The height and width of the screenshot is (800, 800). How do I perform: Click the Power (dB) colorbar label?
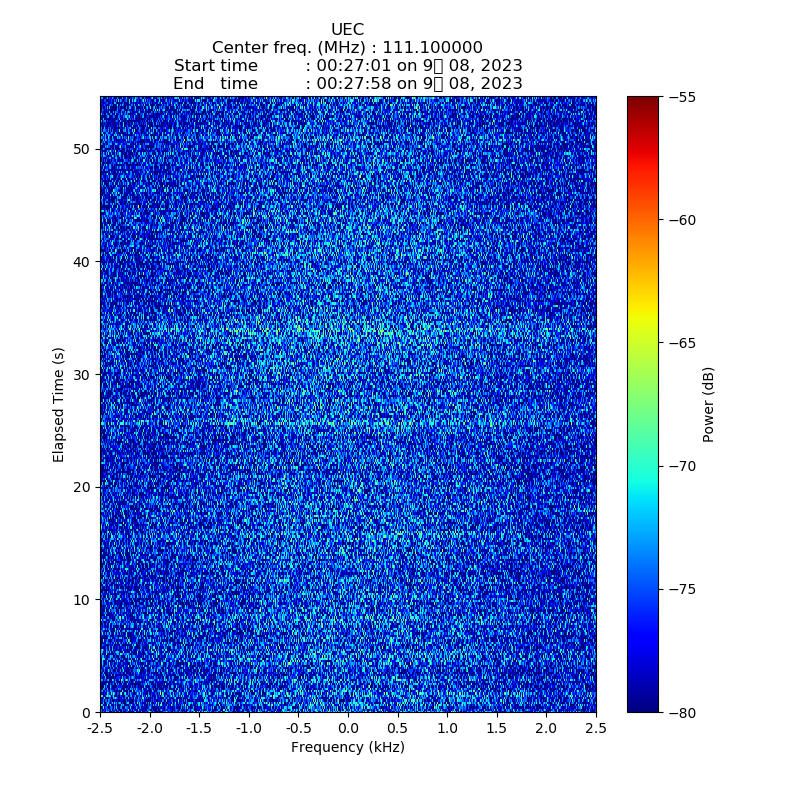point(709,404)
